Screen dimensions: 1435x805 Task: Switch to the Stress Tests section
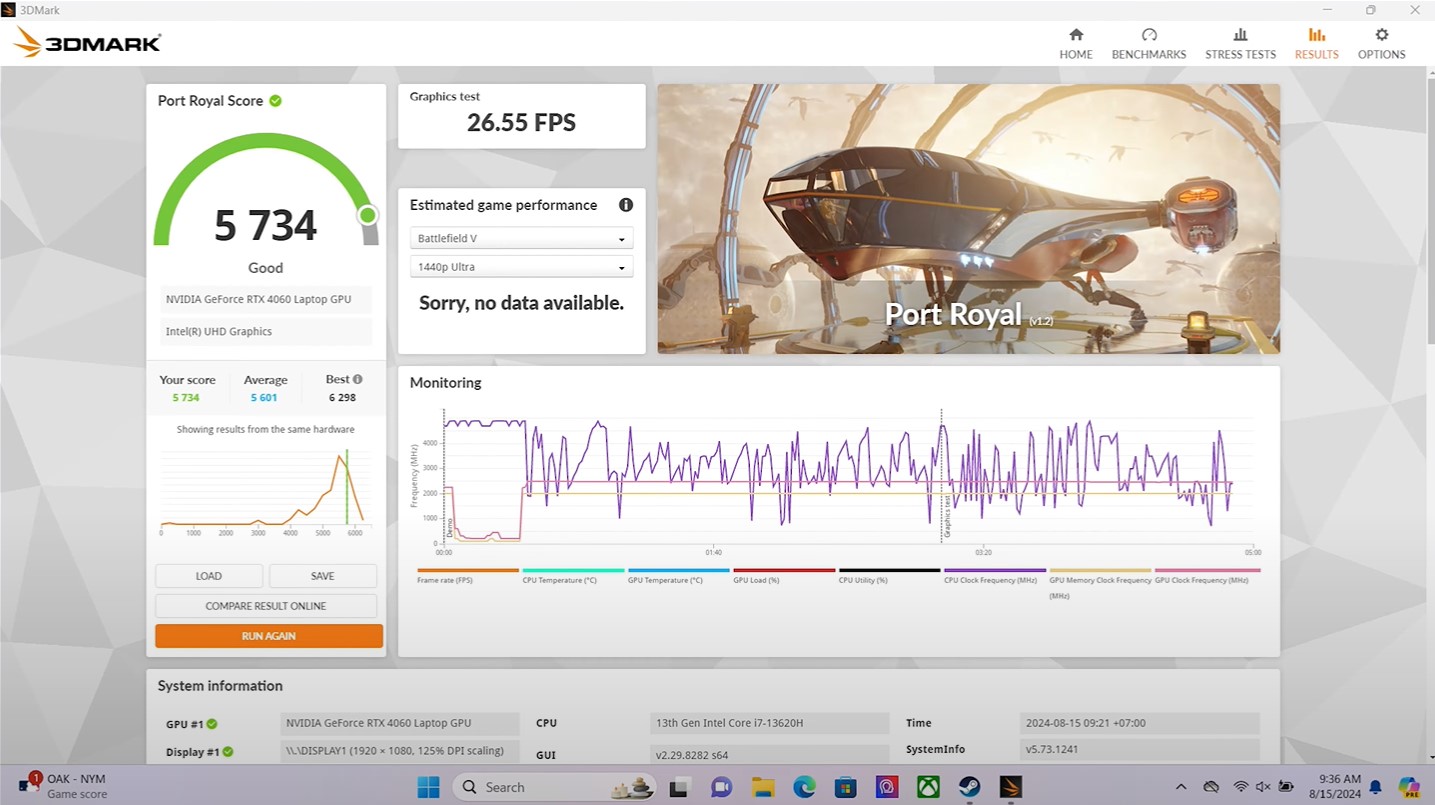coord(1240,44)
